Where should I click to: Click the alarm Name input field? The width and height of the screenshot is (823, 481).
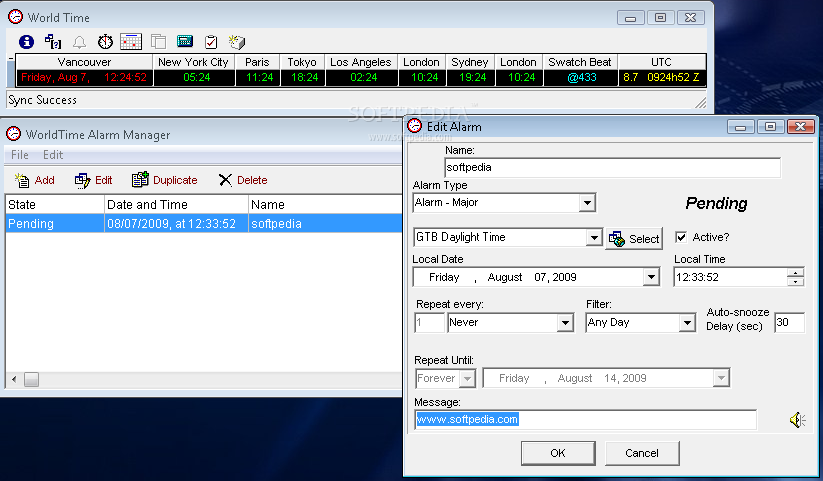(612, 168)
